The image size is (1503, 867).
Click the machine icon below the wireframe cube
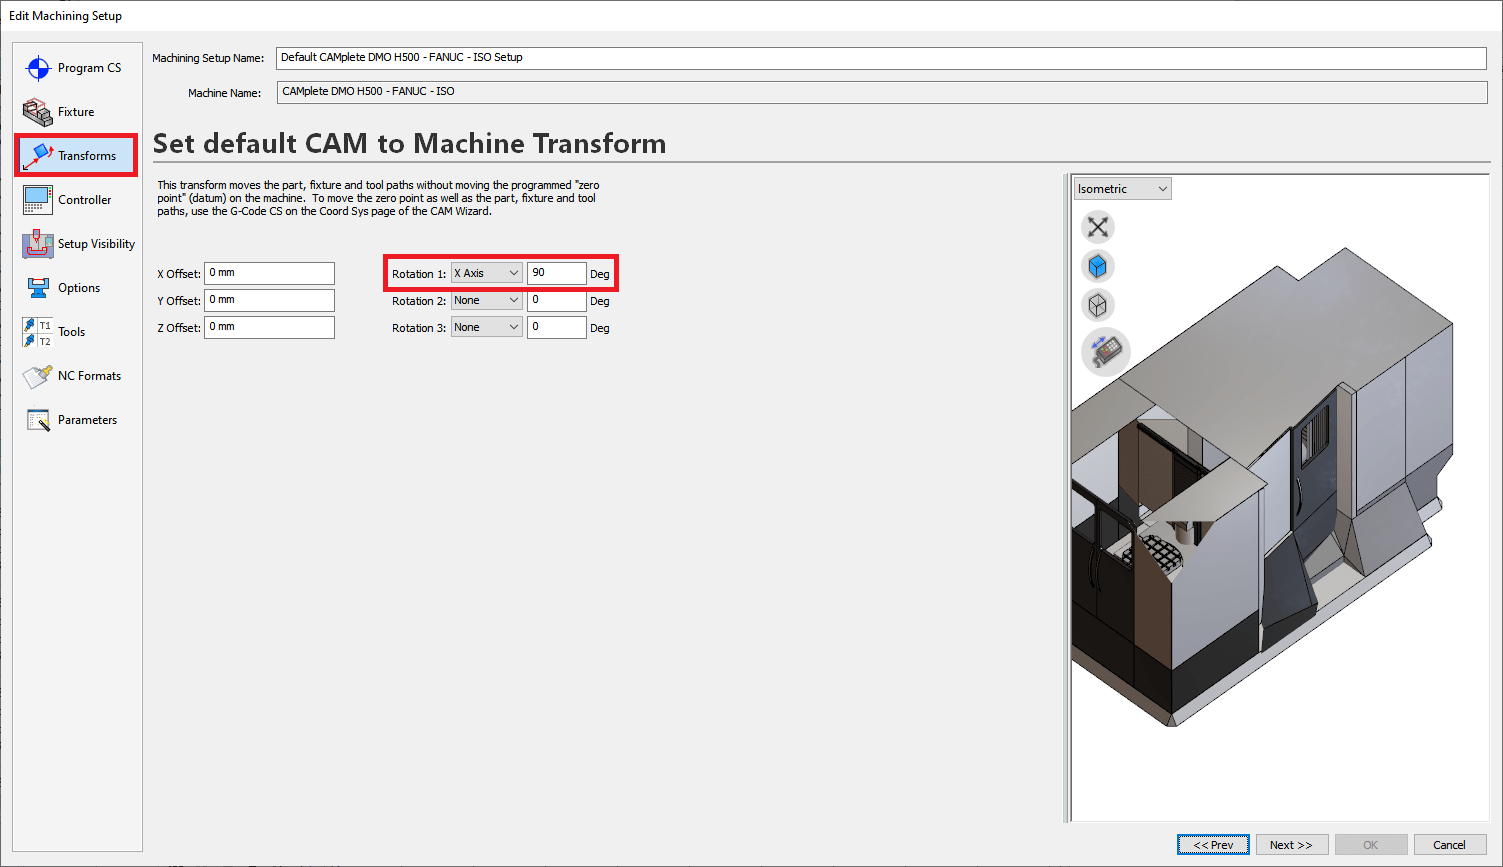pos(1105,351)
